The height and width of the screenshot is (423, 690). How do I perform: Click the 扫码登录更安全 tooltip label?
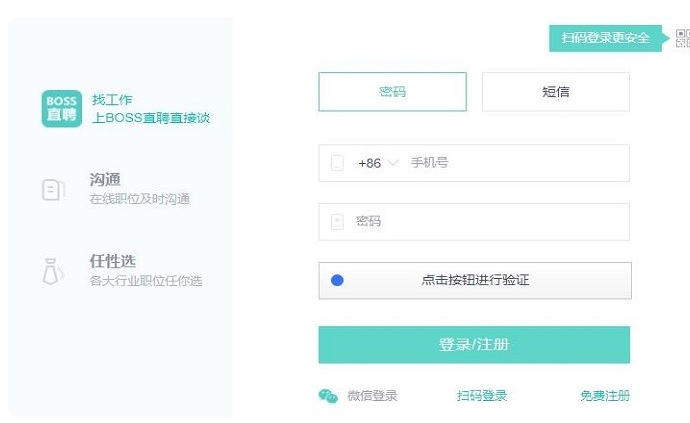[605, 38]
